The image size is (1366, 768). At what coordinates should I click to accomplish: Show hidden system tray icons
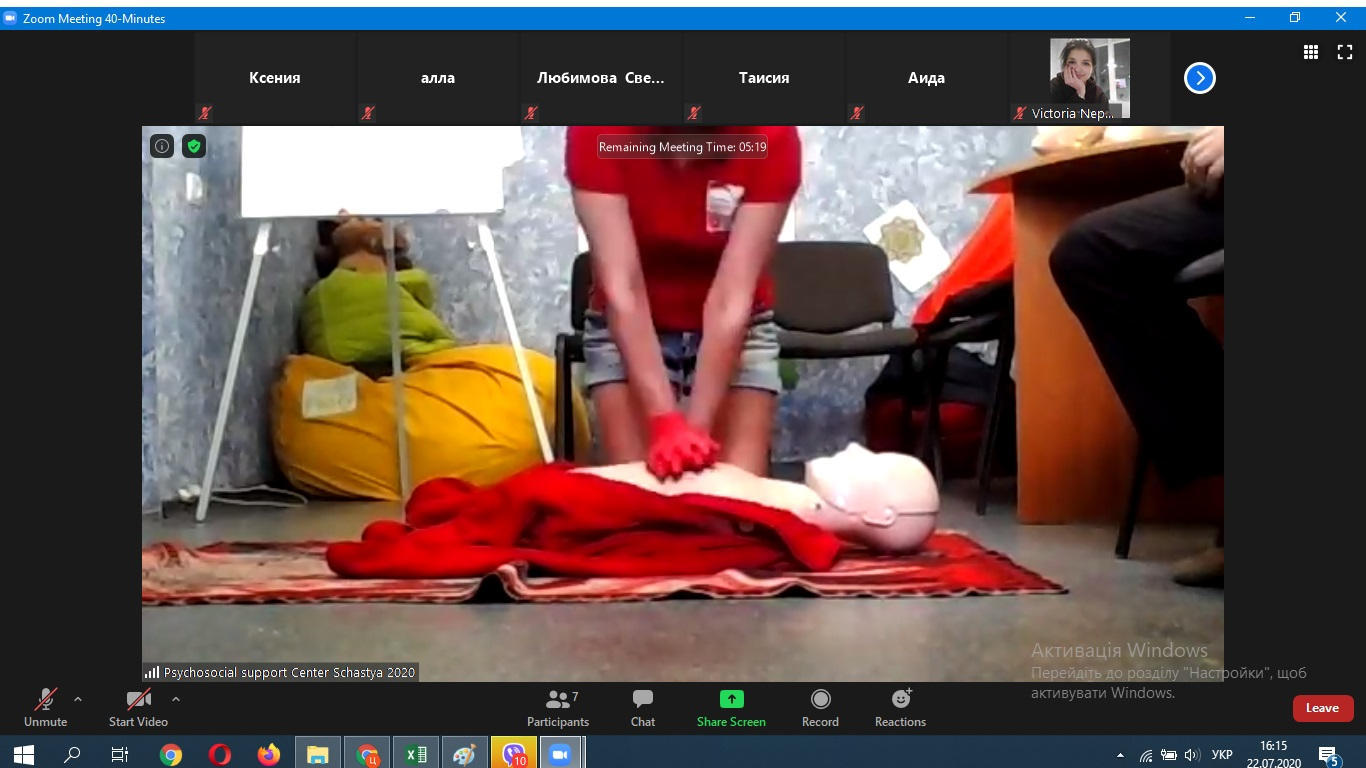[1120, 755]
